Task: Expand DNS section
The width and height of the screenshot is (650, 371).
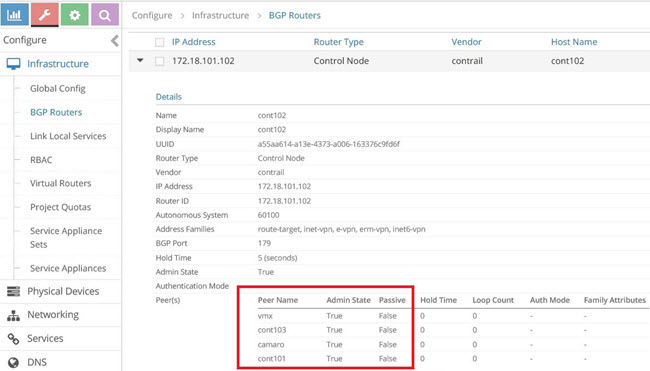Action: point(37,362)
